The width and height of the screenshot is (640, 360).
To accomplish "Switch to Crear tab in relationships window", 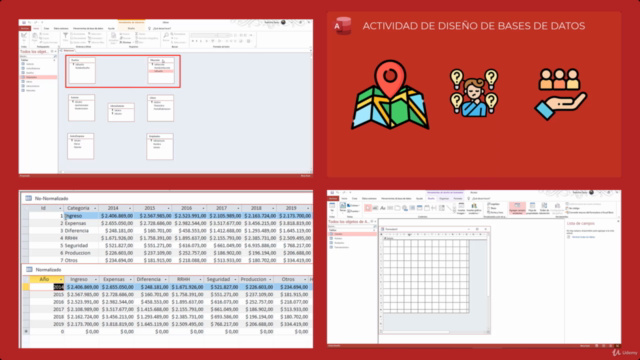I will [46, 28].
